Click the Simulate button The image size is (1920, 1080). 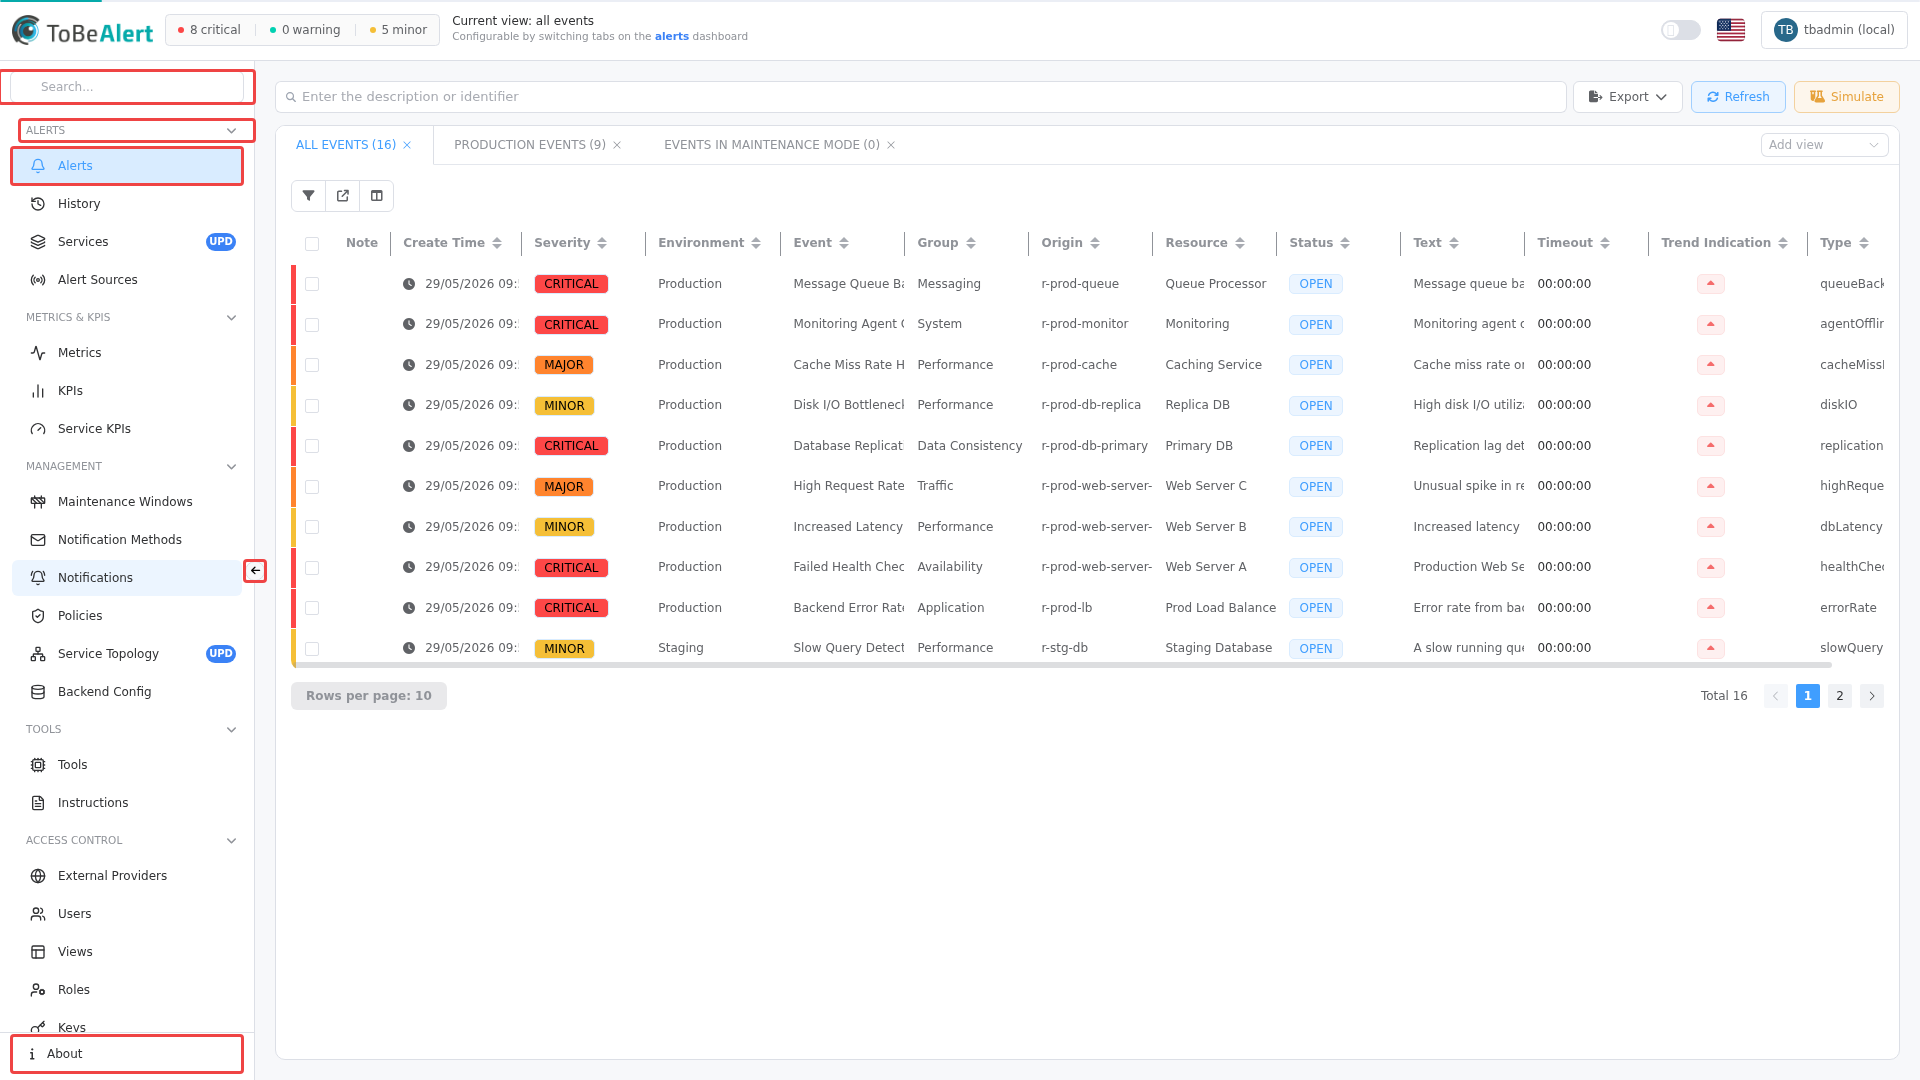pyautogui.click(x=1846, y=97)
